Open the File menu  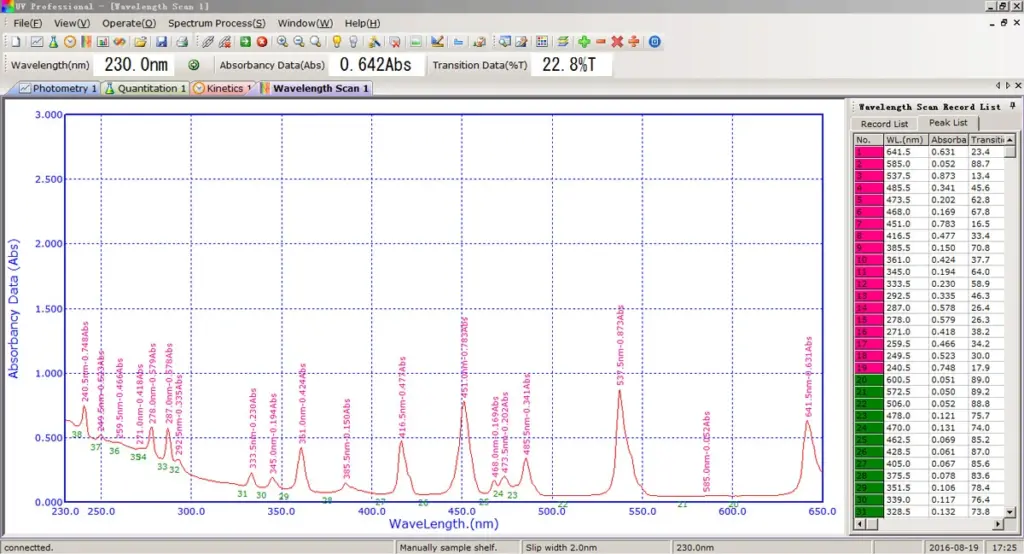[27, 23]
